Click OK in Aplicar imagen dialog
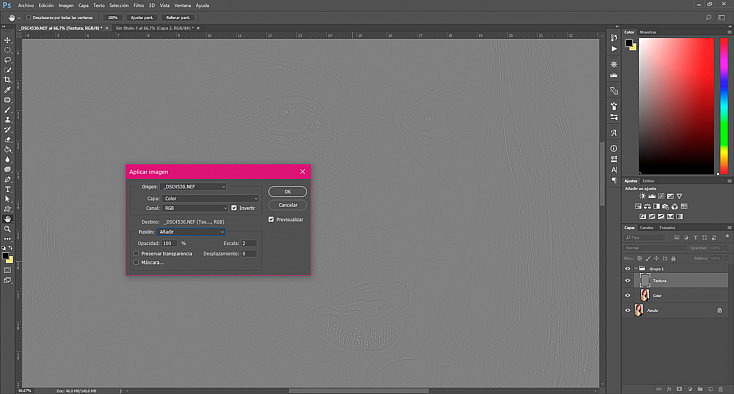 (x=287, y=192)
